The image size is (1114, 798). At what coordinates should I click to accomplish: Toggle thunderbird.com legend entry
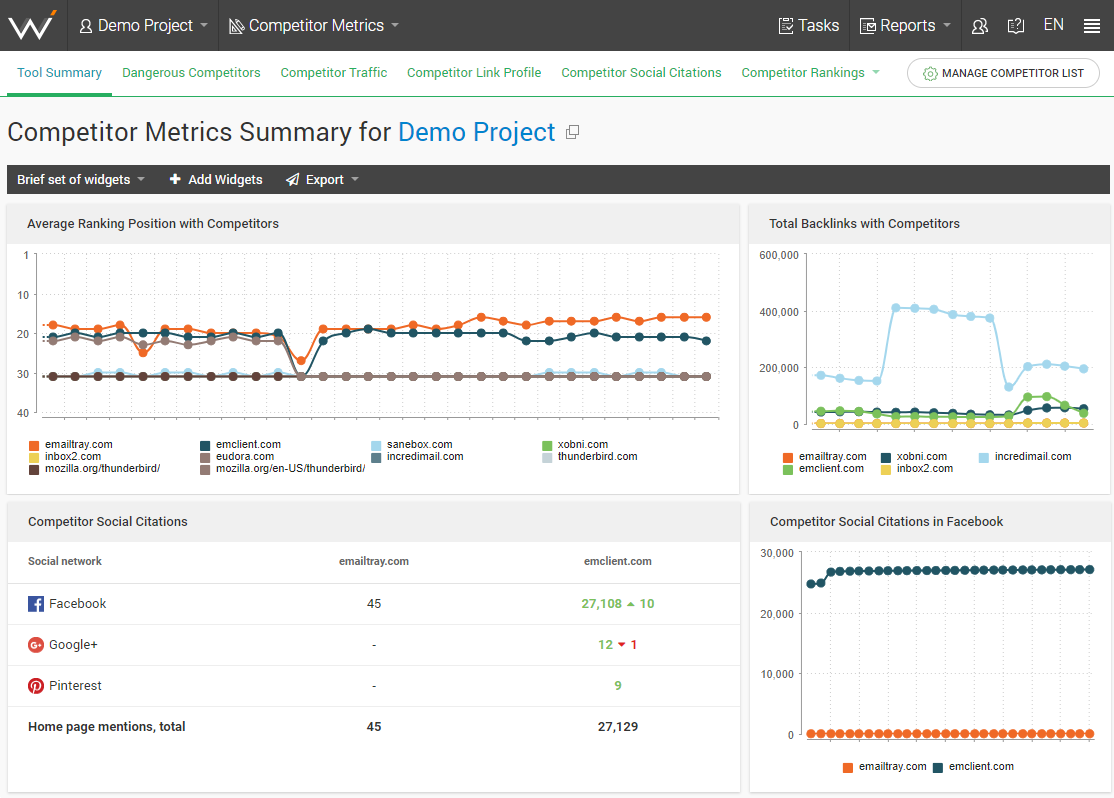(x=590, y=457)
